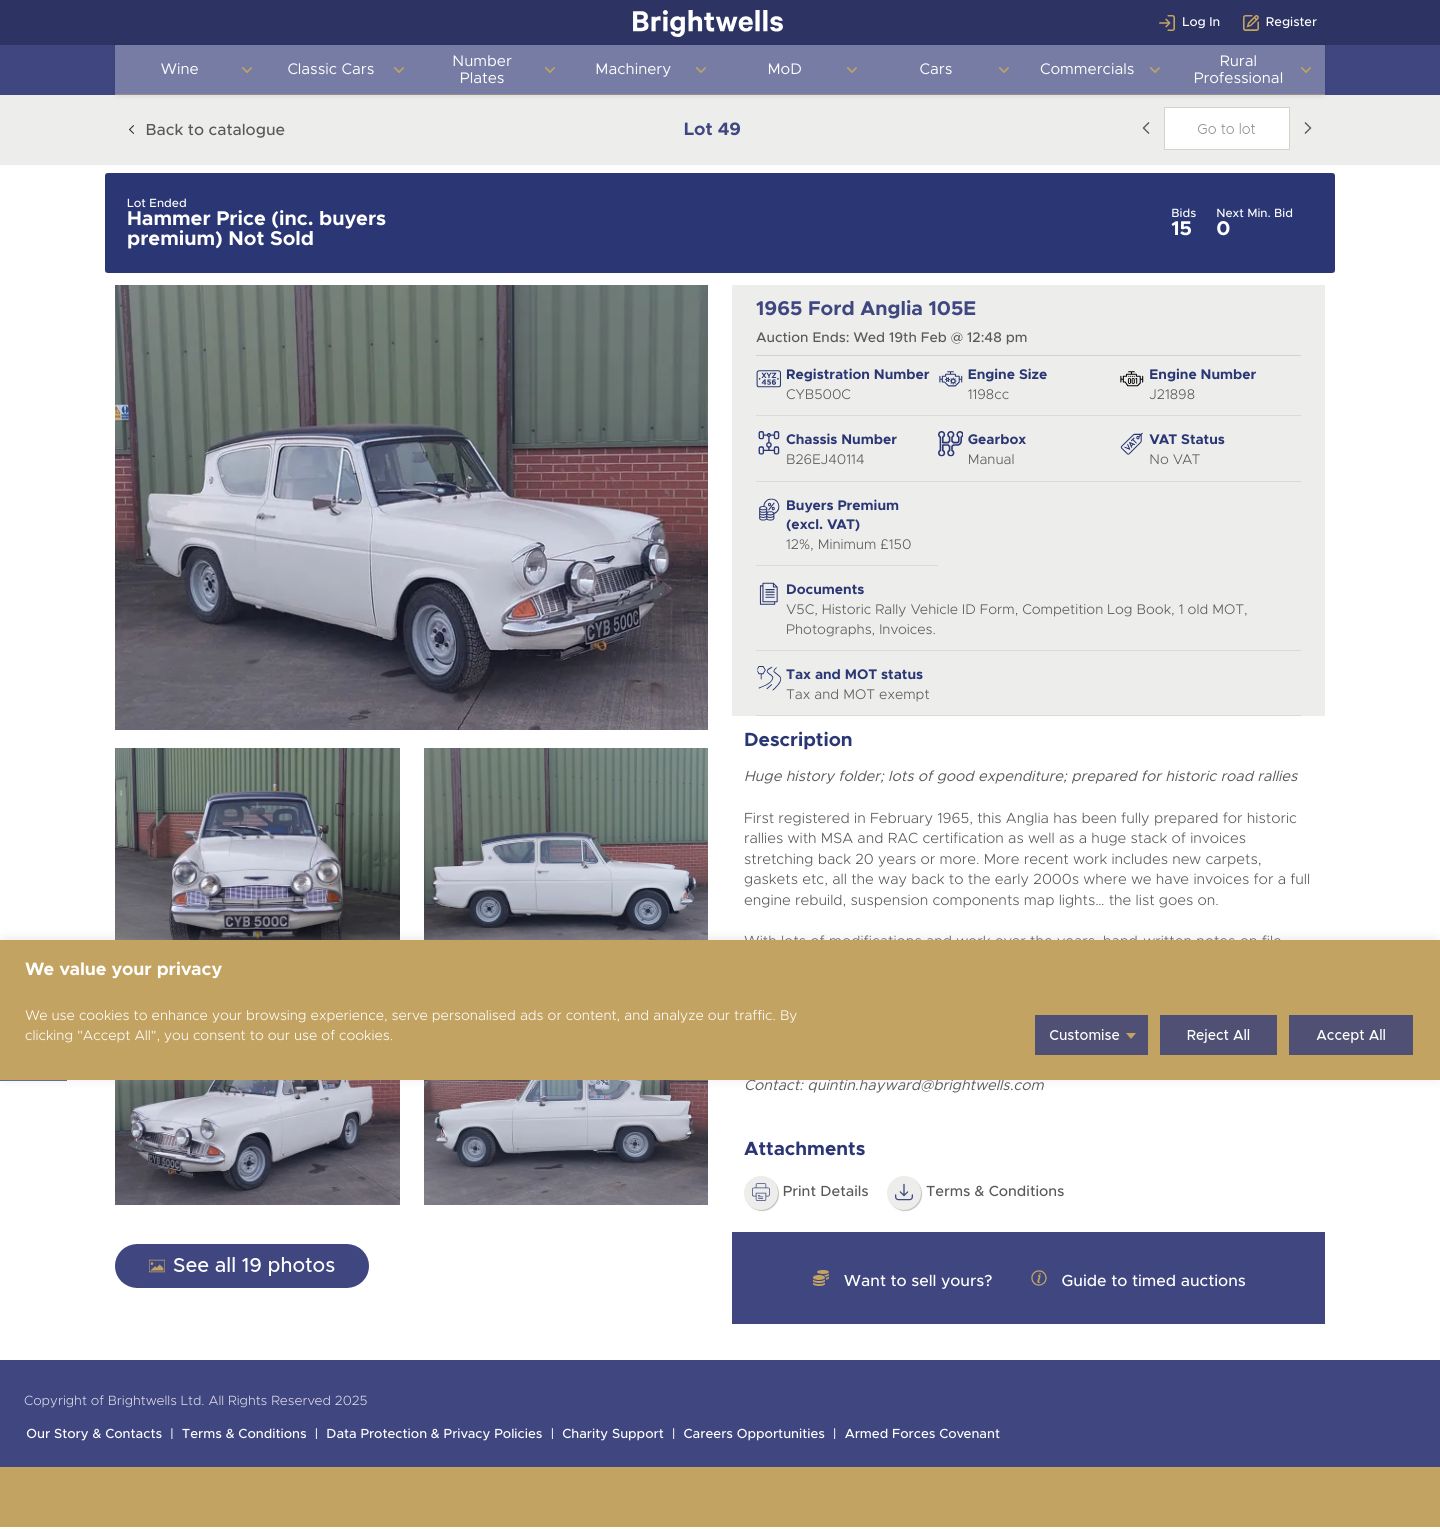The image size is (1440, 1529).
Task: Click the Register pencil icon
Action: click(x=1250, y=22)
